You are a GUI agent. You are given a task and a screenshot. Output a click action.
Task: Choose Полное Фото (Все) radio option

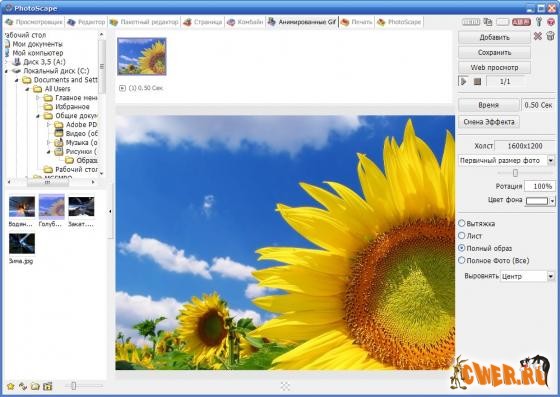pos(462,260)
